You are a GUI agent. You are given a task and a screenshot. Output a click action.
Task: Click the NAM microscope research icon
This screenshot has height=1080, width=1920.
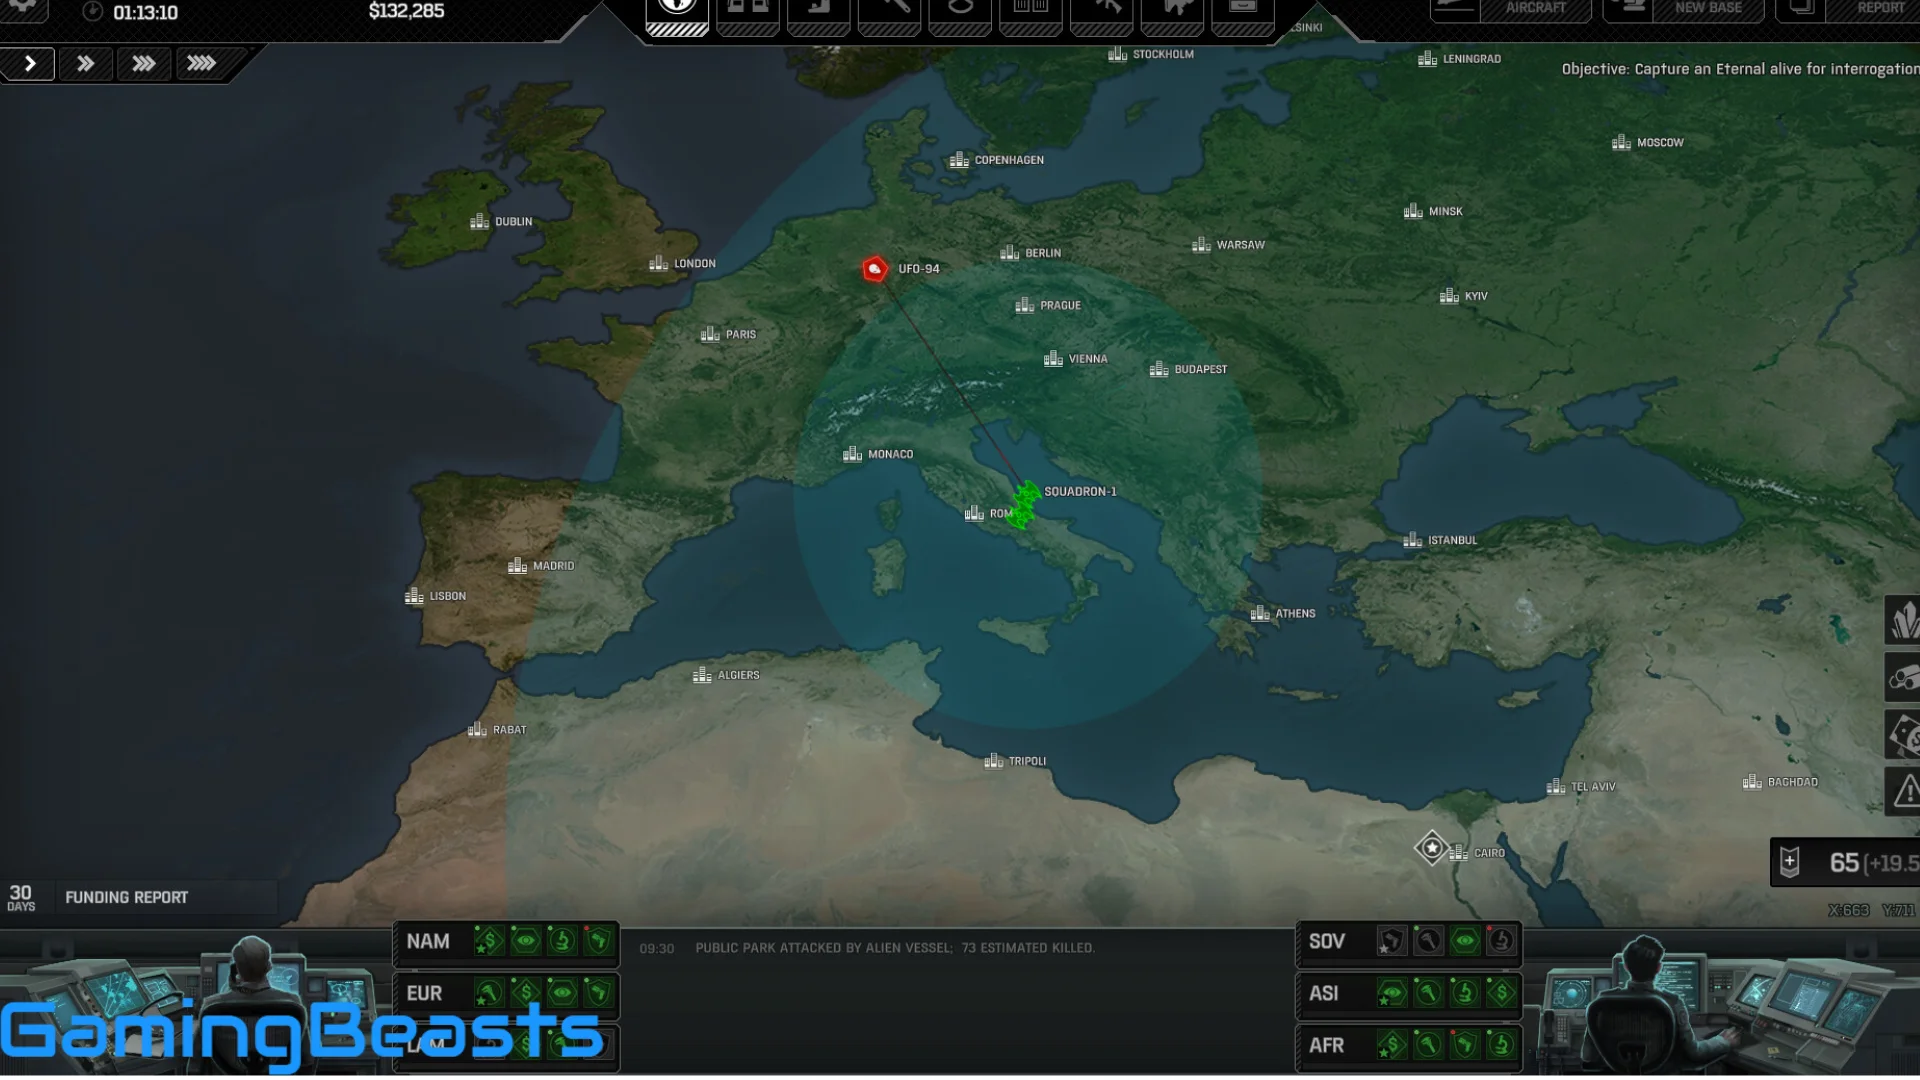(x=562, y=941)
